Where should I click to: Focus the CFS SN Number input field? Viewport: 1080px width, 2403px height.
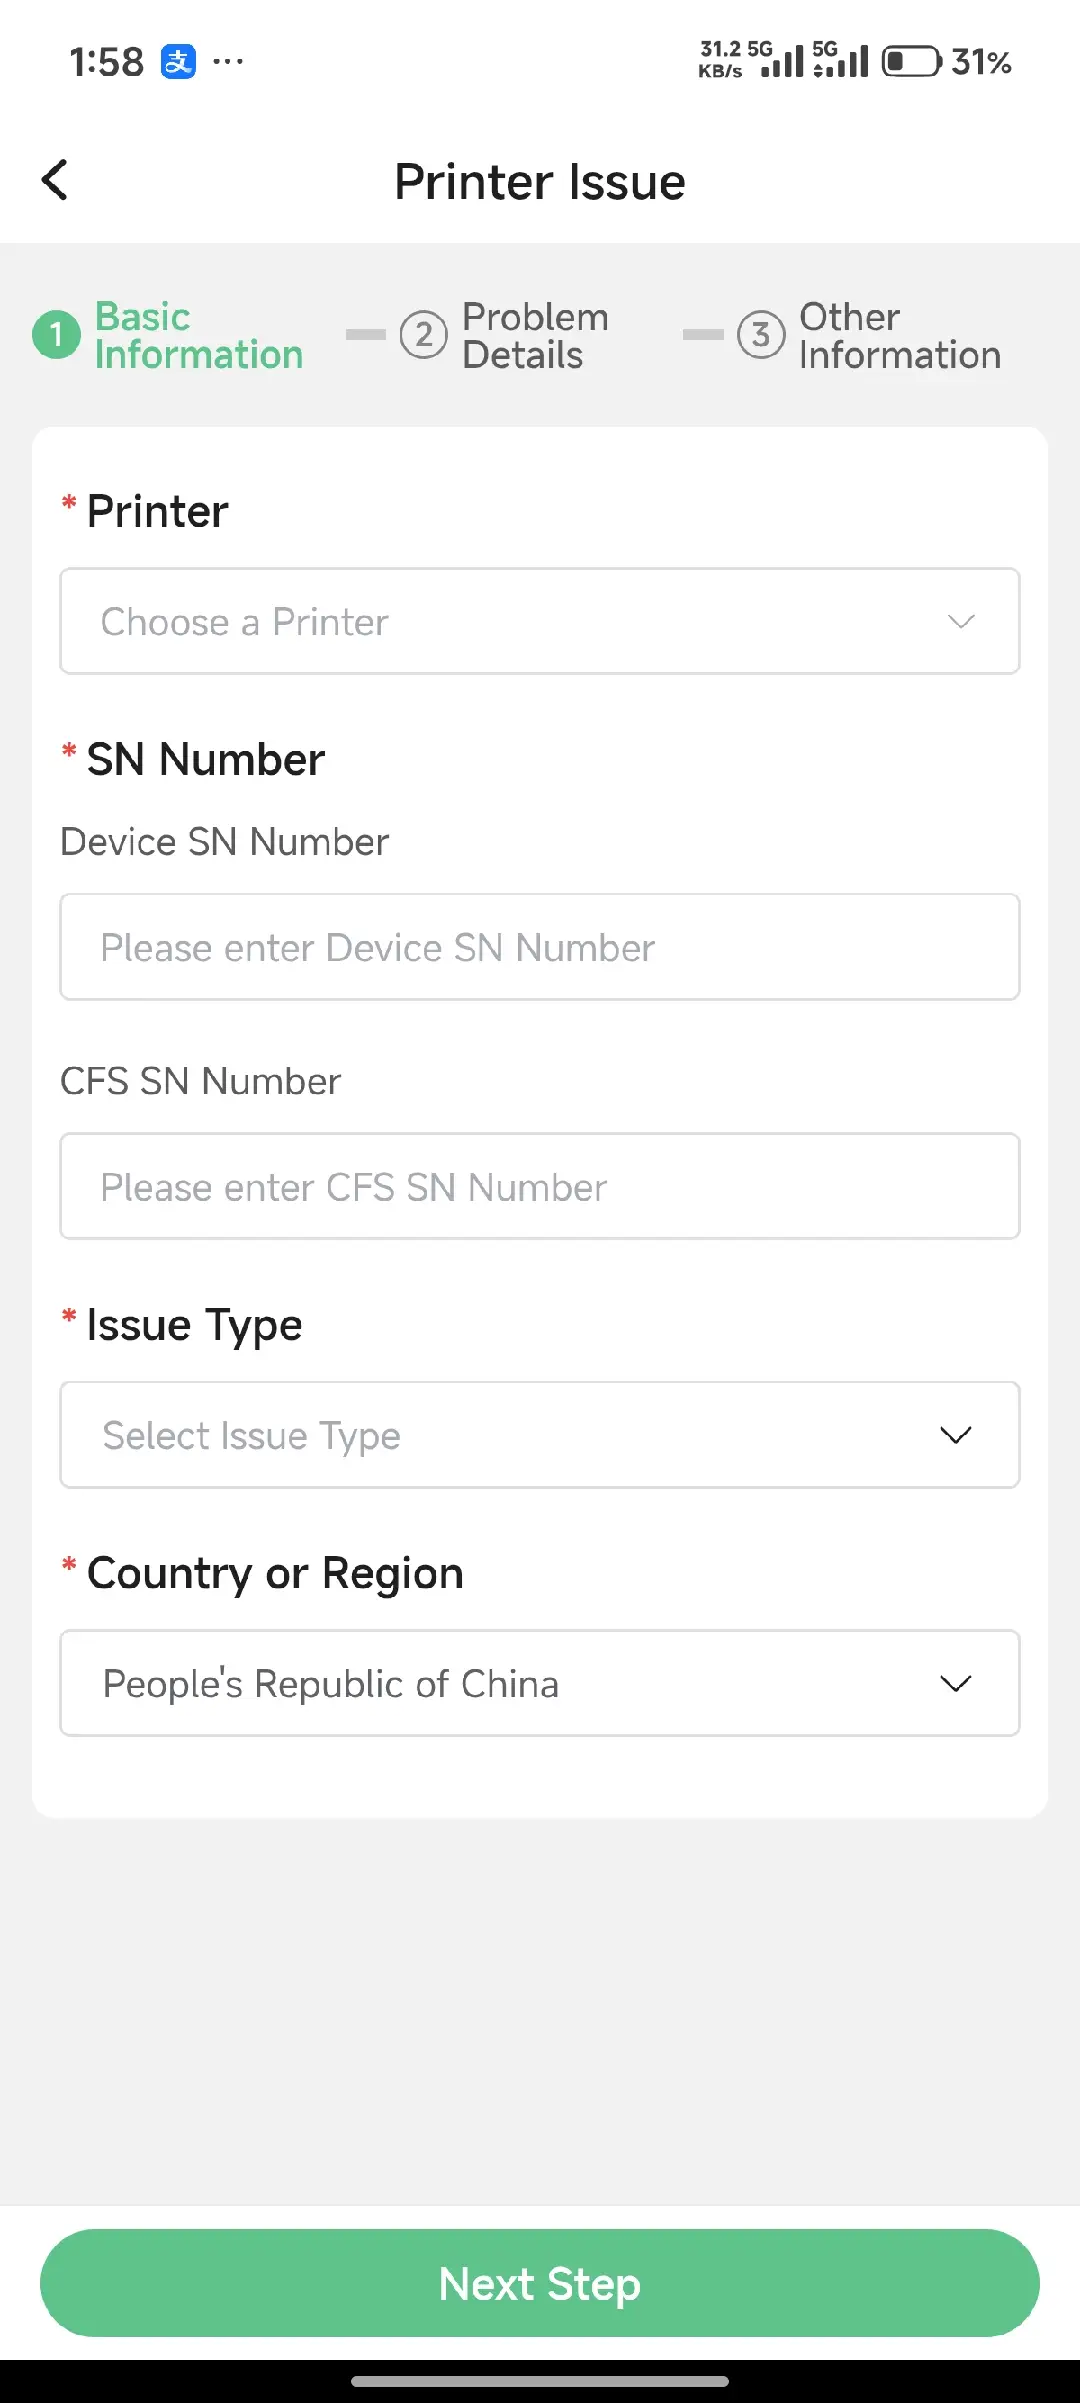(x=540, y=1187)
